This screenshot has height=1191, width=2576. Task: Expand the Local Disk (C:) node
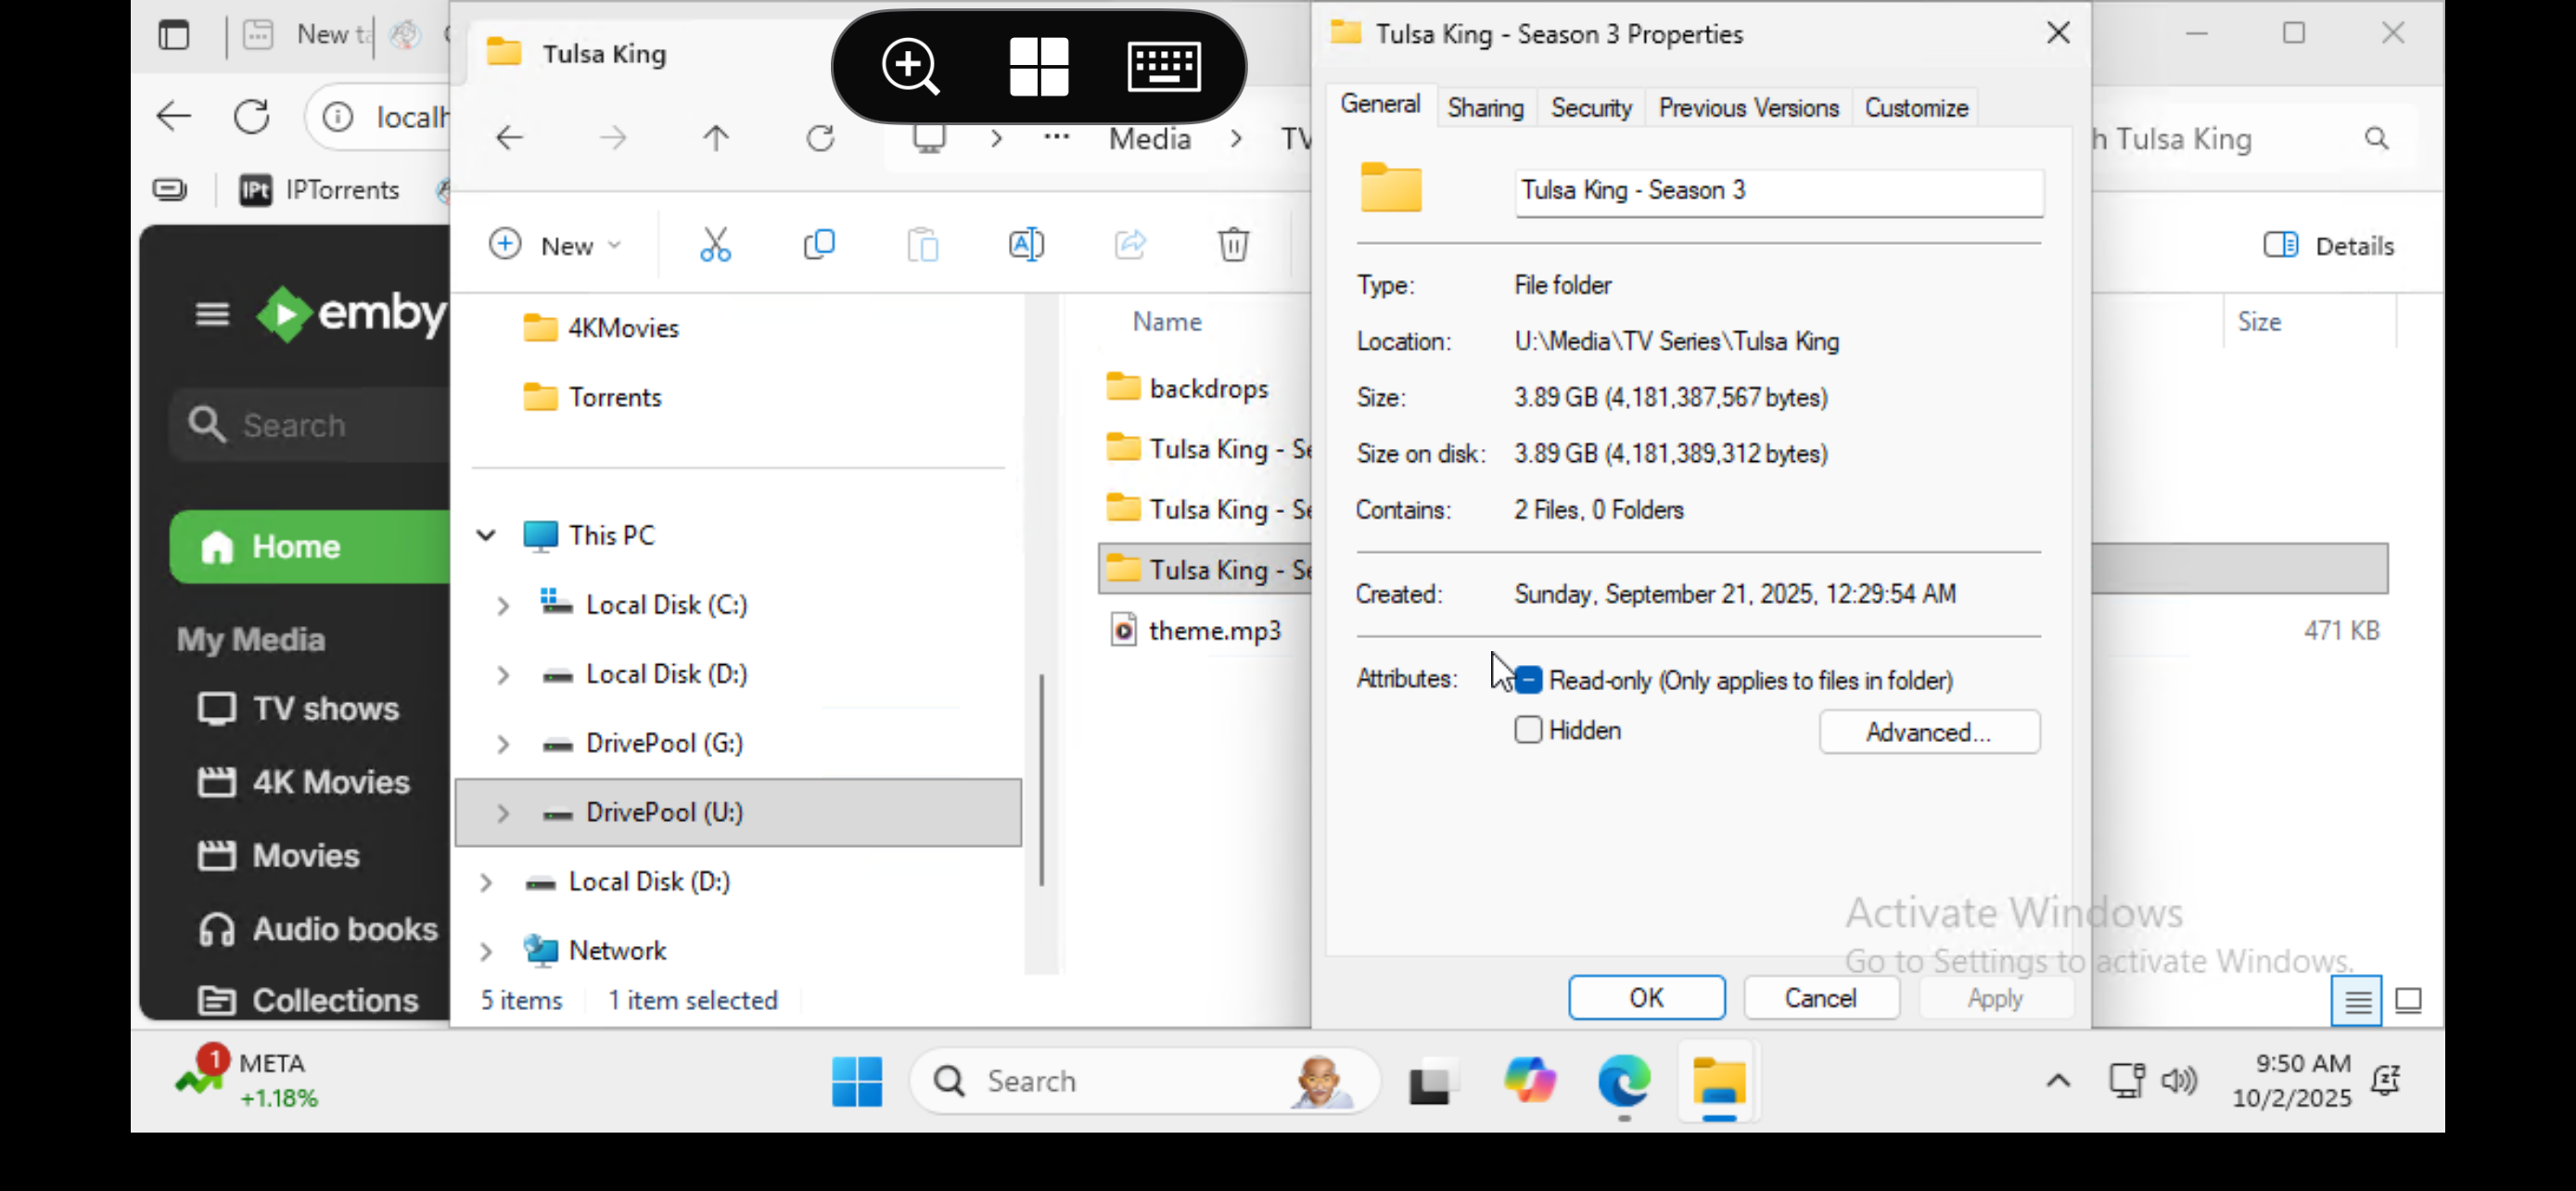tap(503, 605)
